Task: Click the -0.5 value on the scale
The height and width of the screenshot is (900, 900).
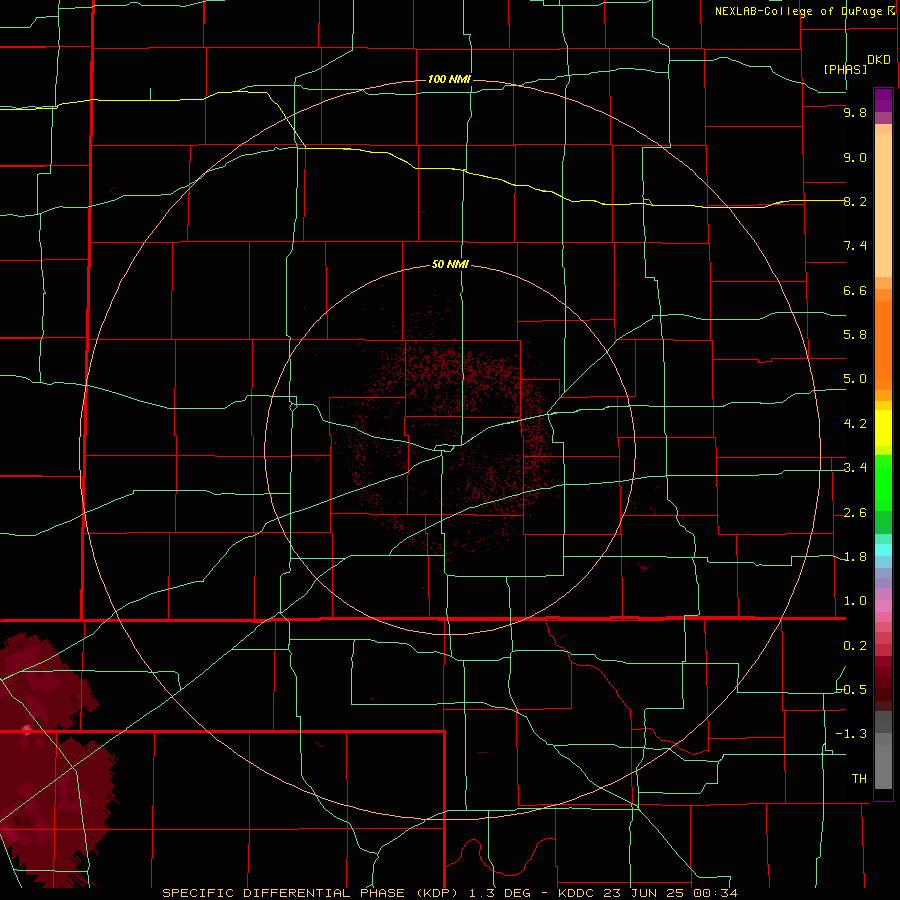Action: click(852, 690)
